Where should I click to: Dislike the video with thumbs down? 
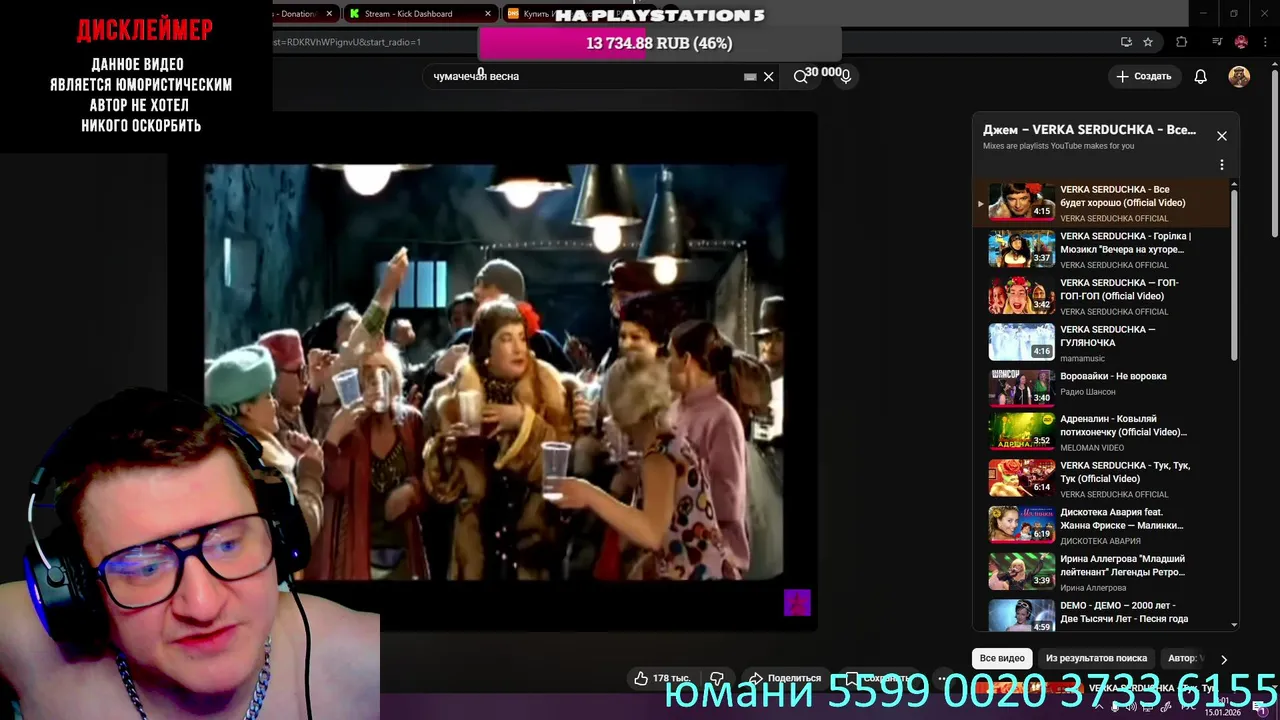coord(717,678)
